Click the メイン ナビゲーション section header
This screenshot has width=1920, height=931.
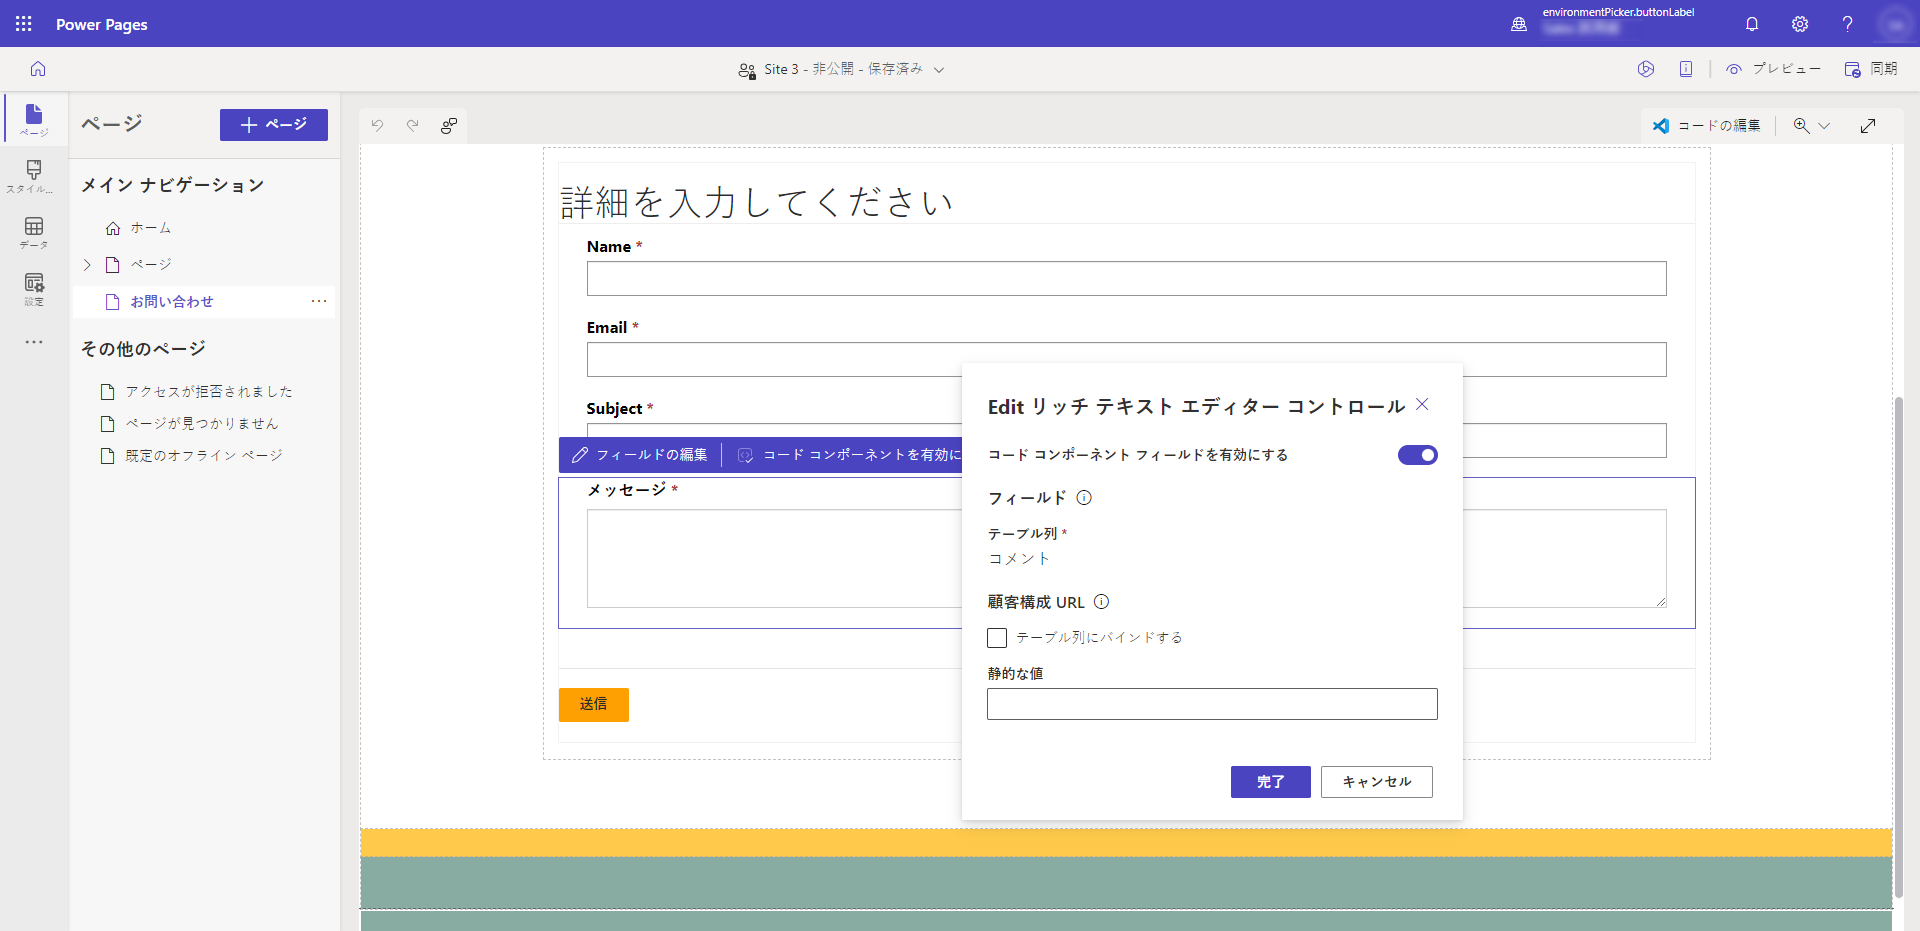point(172,185)
